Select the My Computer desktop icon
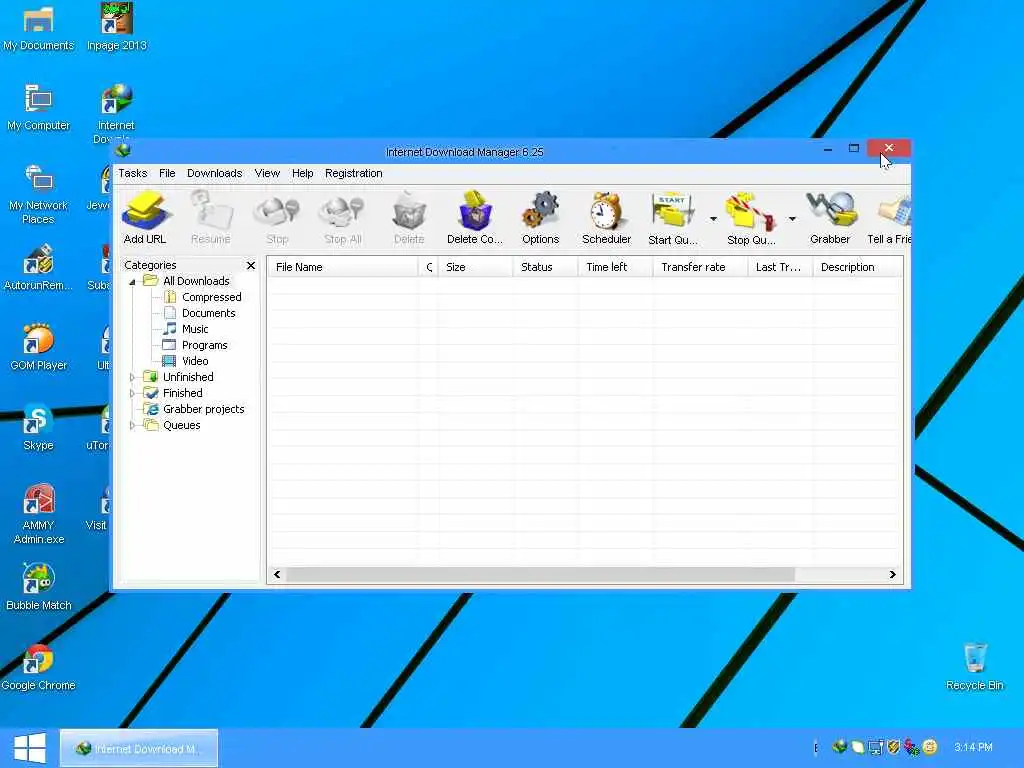 click(x=38, y=107)
